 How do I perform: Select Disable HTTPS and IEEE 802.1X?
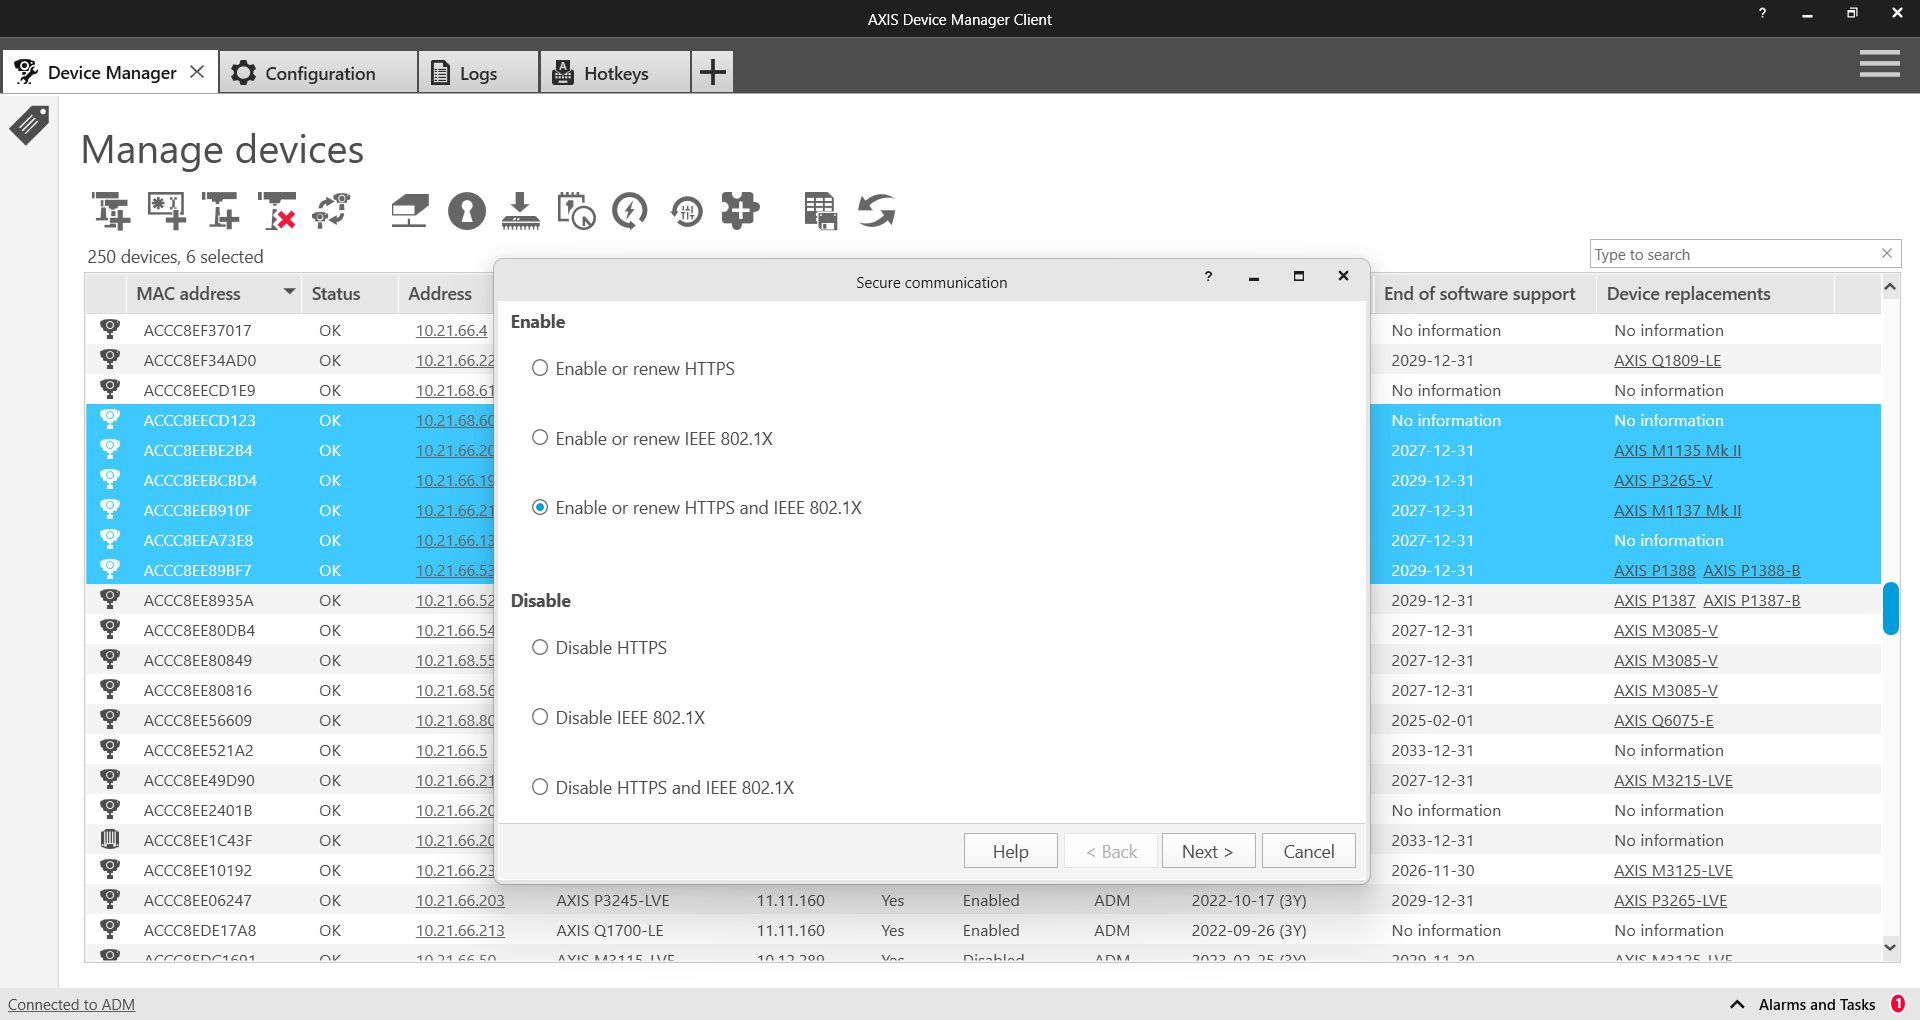click(x=662, y=787)
